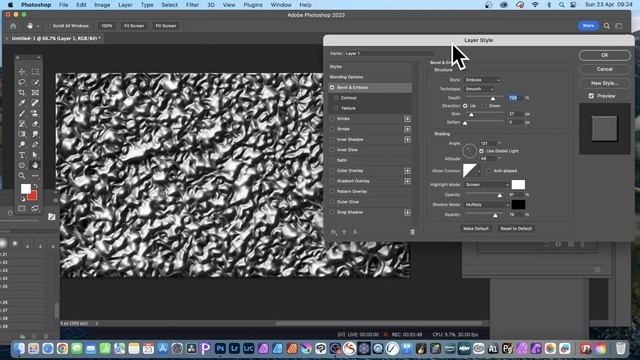Click Reset to Default button
The width and height of the screenshot is (640, 360).
tap(516, 229)
